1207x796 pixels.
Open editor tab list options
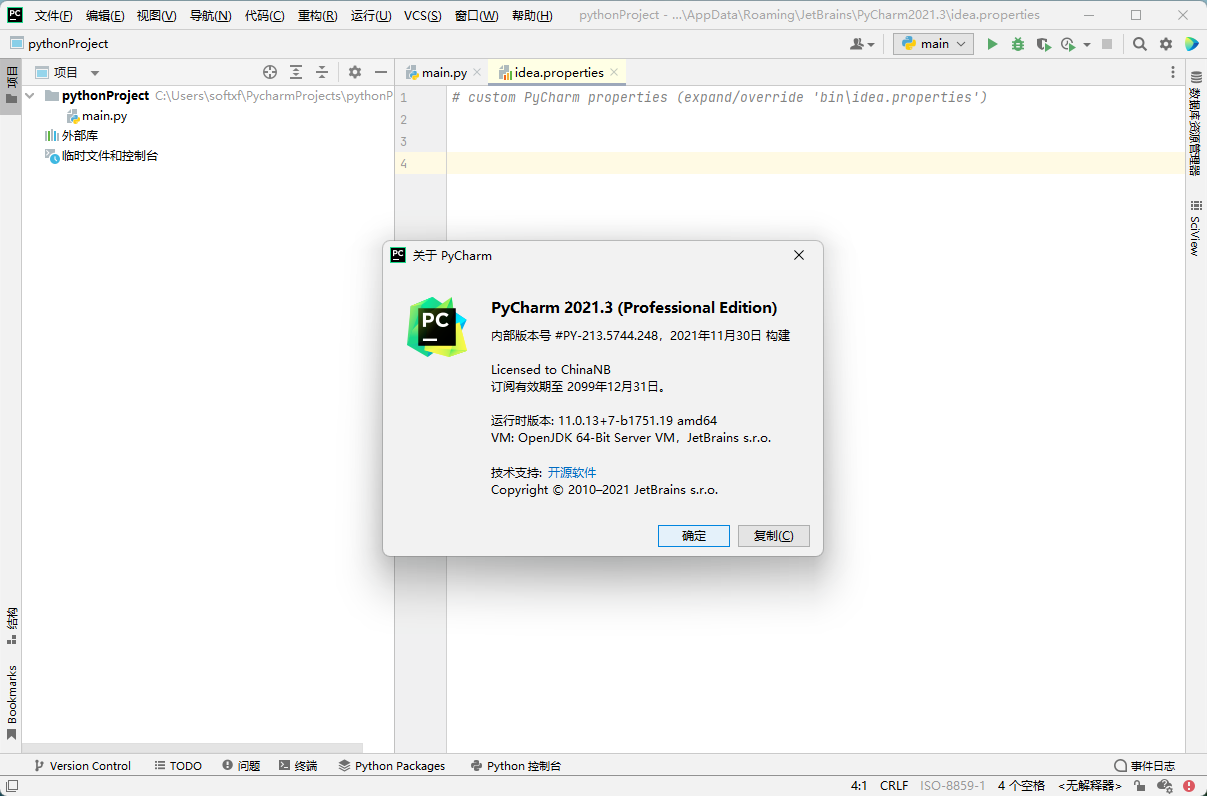coord(1173,72)
